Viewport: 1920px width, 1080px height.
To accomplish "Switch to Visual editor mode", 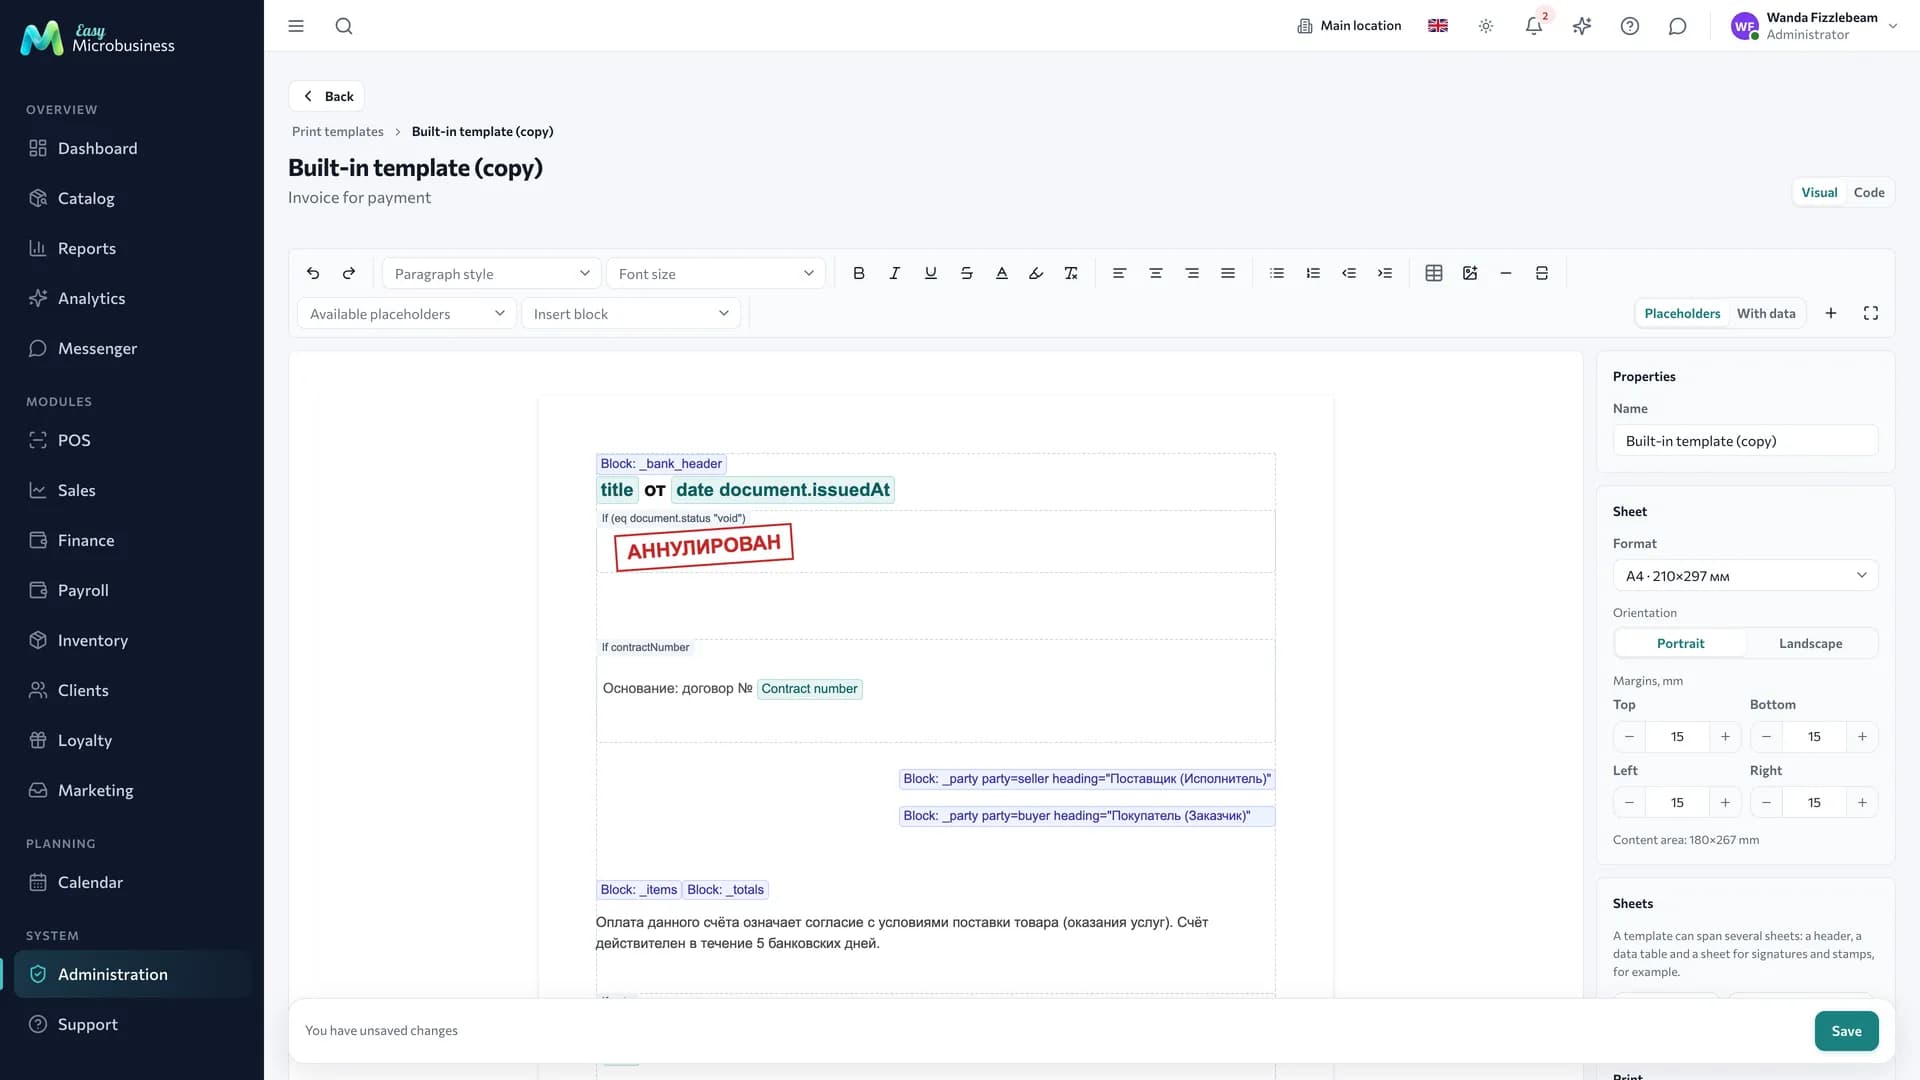I will coord(1819,192).
